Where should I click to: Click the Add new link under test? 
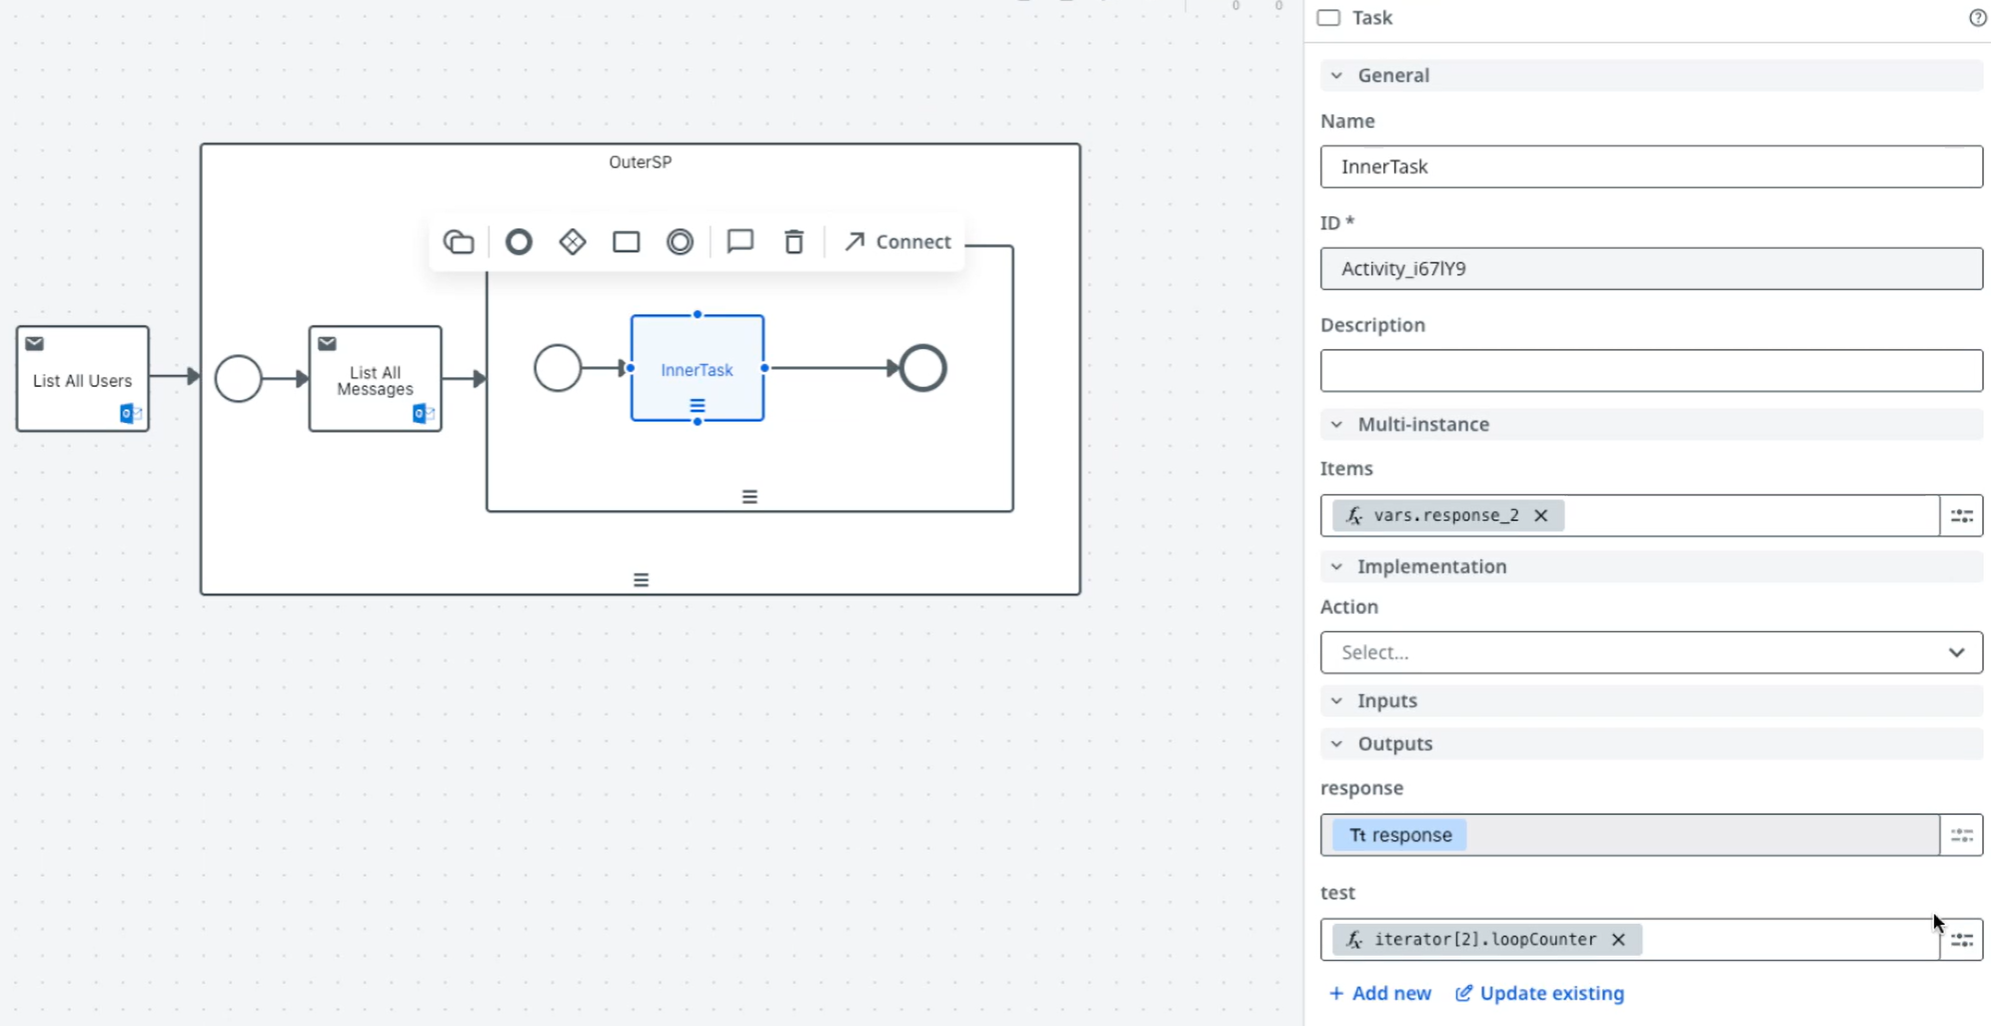tap(1380, 993)
